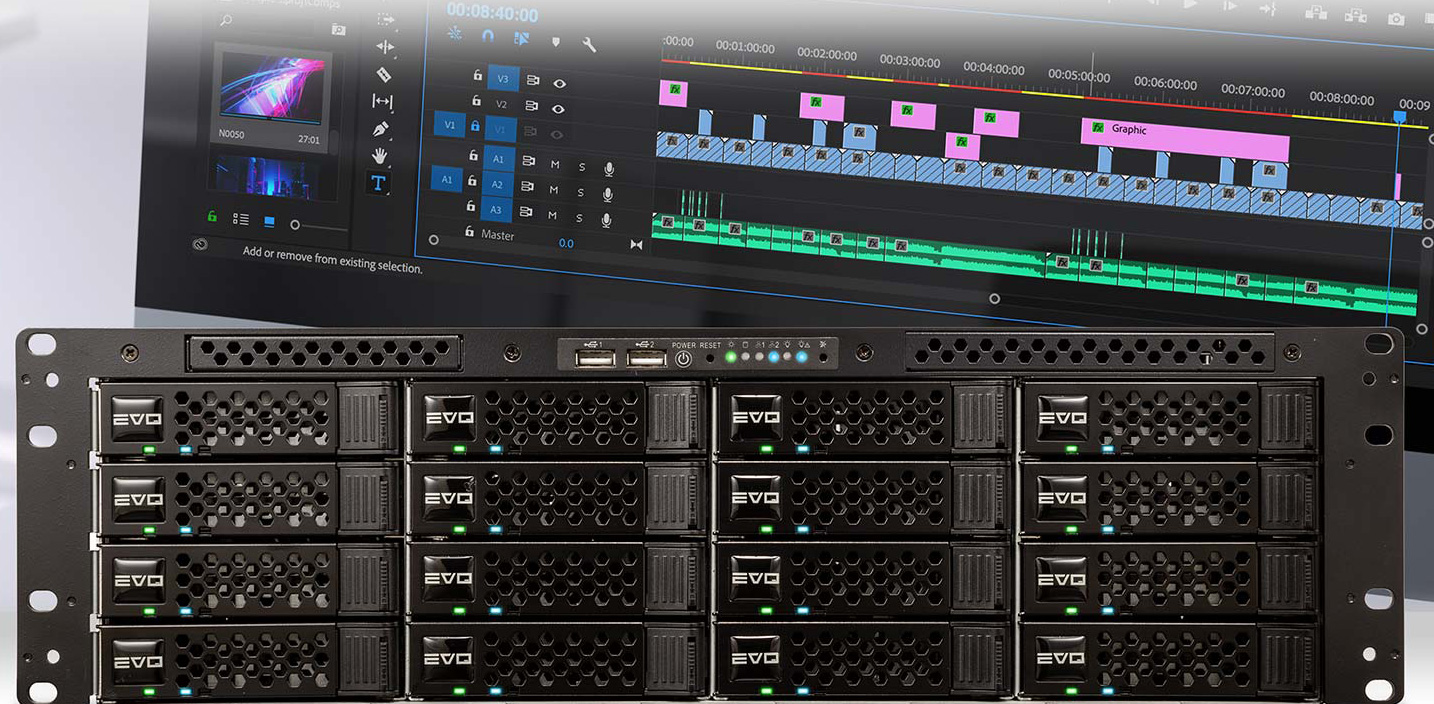Unlock the locked V1 track
The width and height of the screenshot is (1434, 704).
475,127
